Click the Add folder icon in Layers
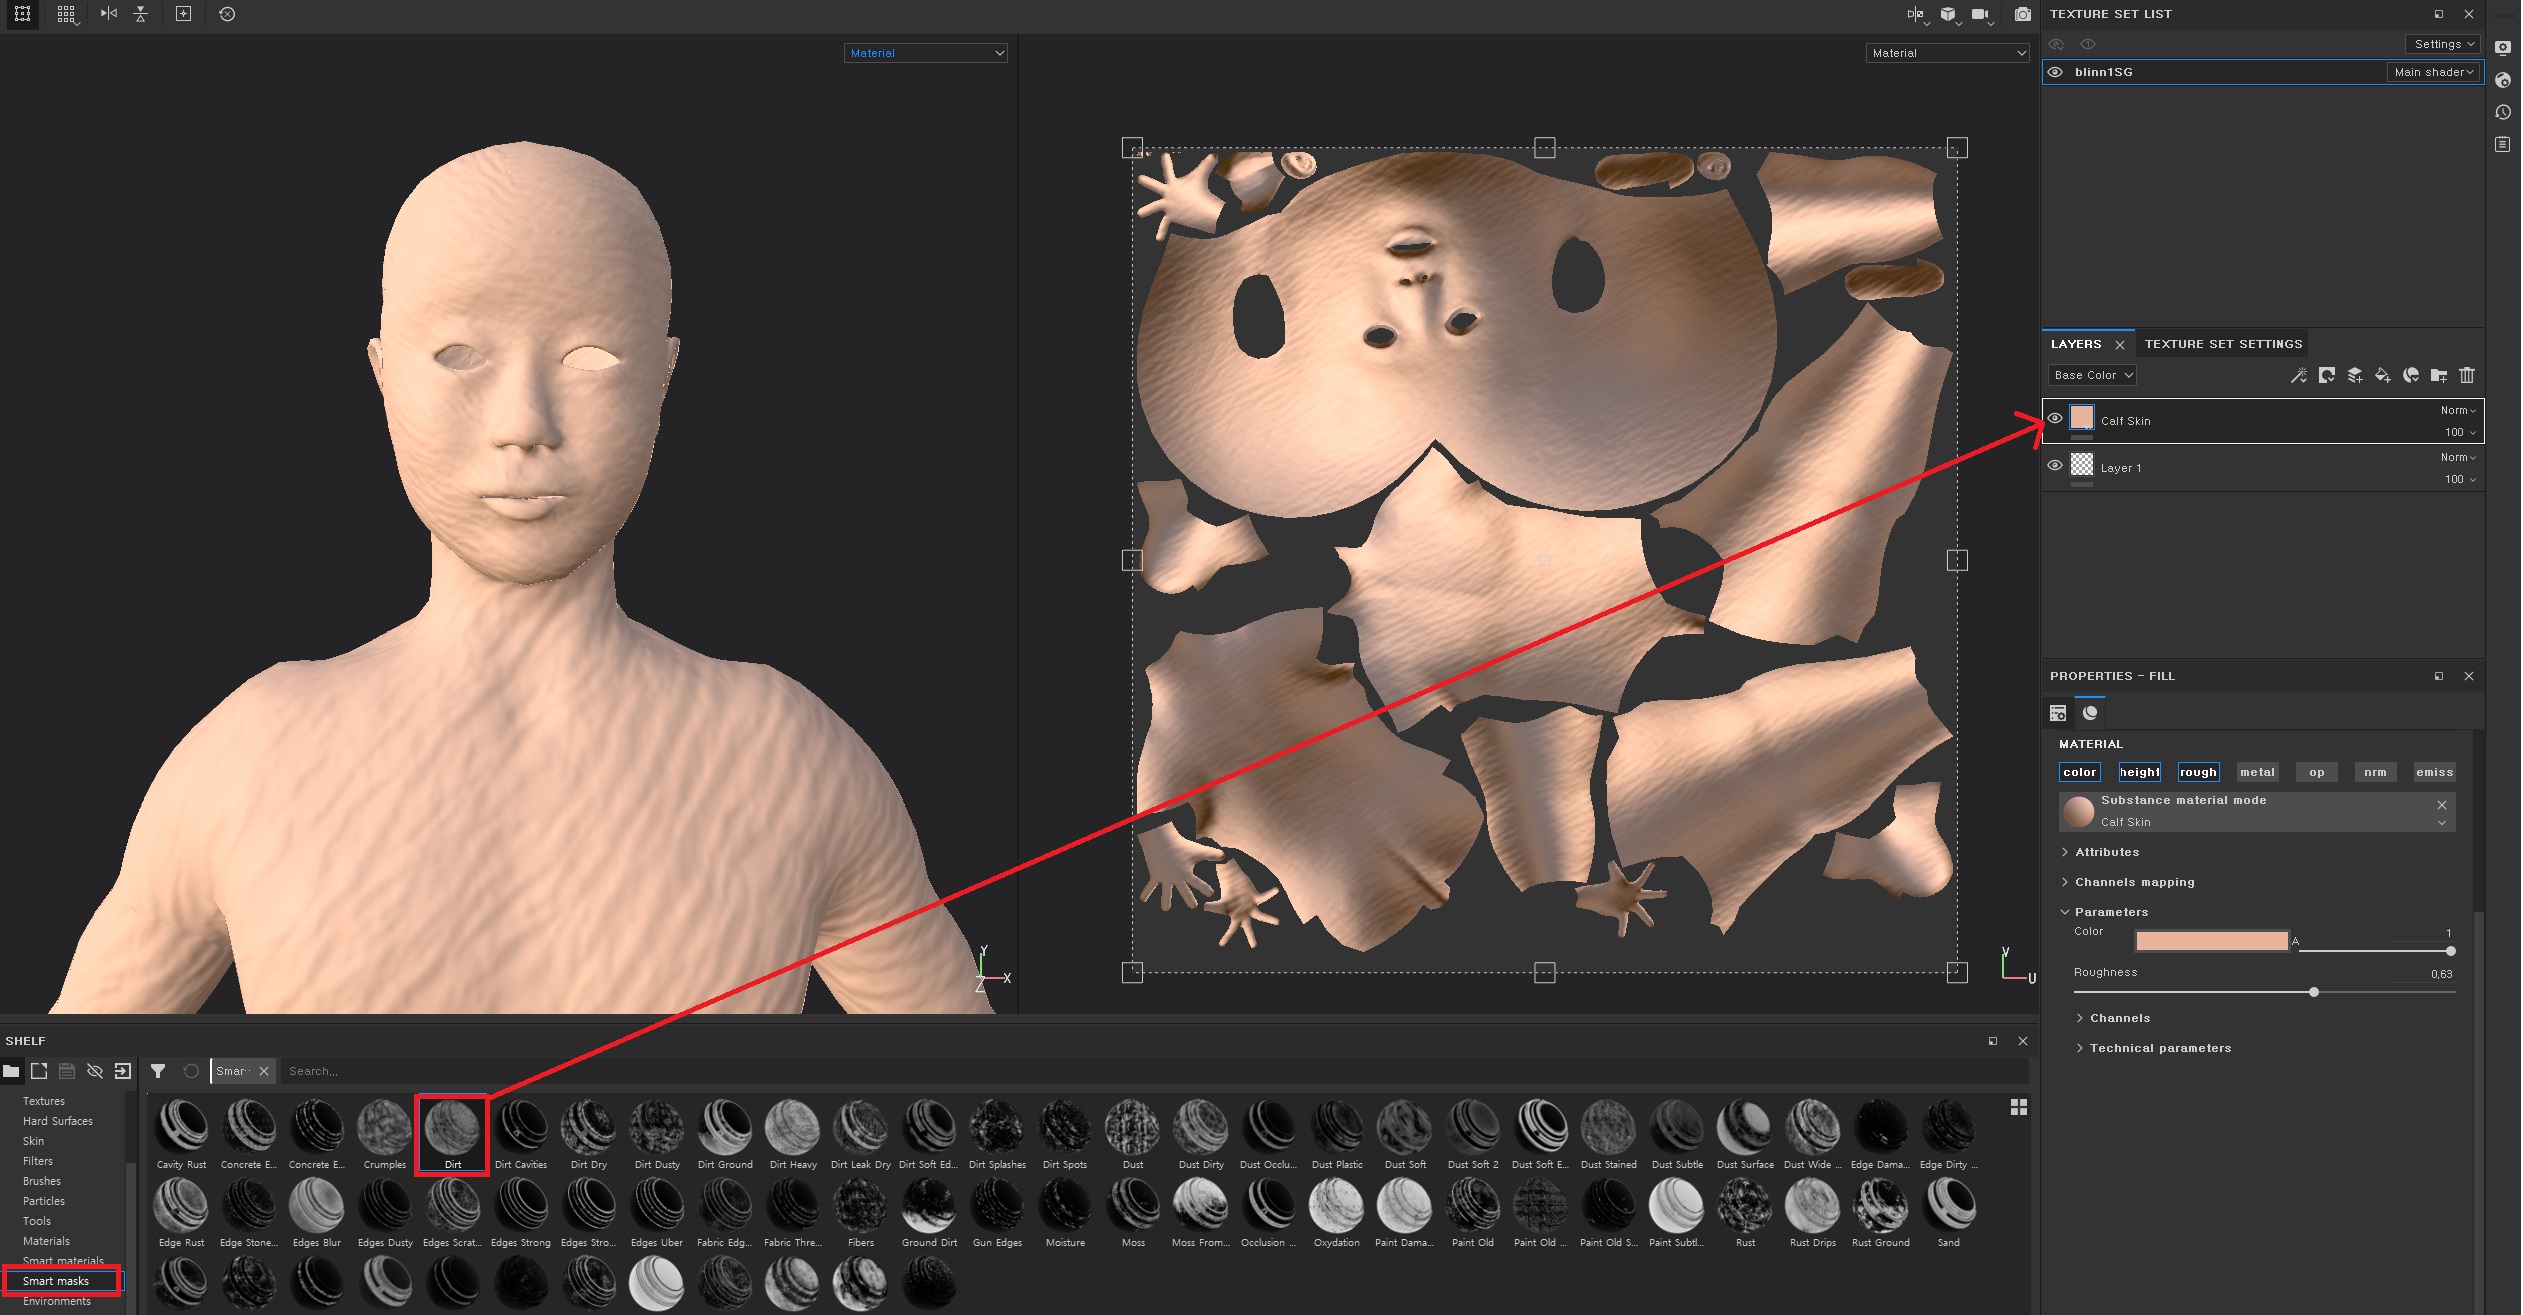Image resolution: width=2523 pixels, height=1315 pixels. [2439, 376]
